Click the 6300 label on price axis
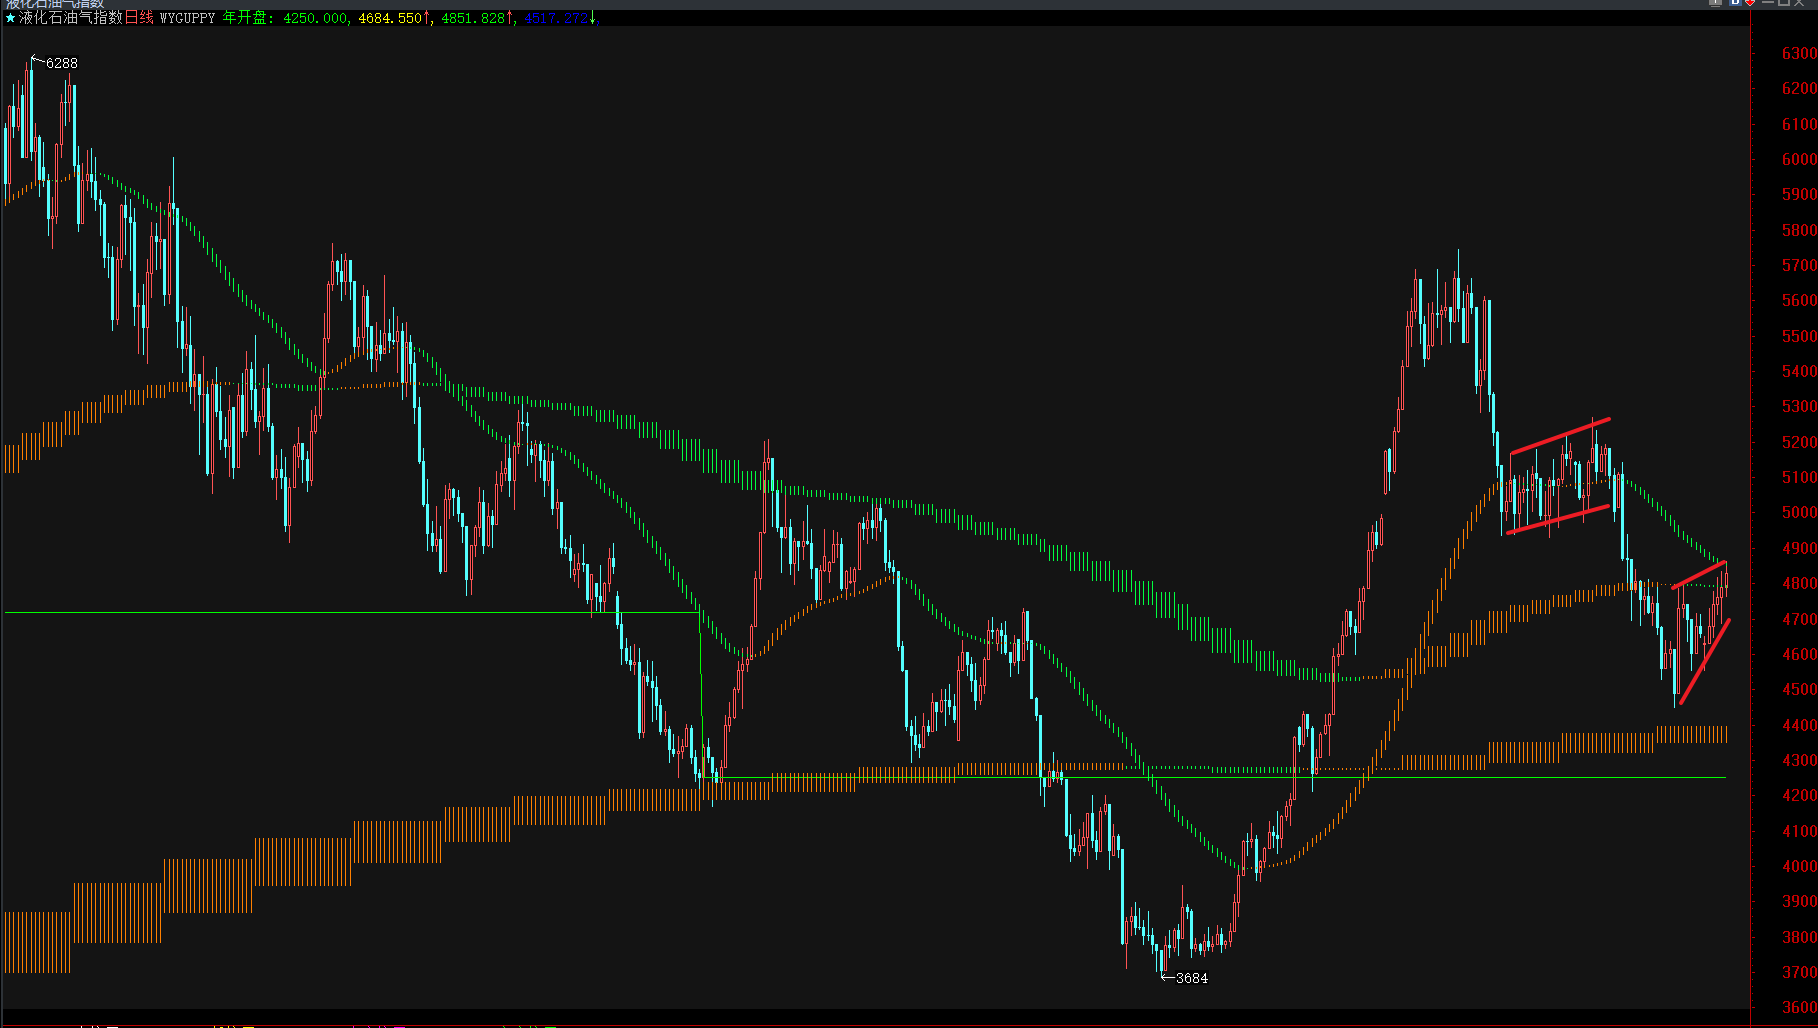 pos(1799,54)
